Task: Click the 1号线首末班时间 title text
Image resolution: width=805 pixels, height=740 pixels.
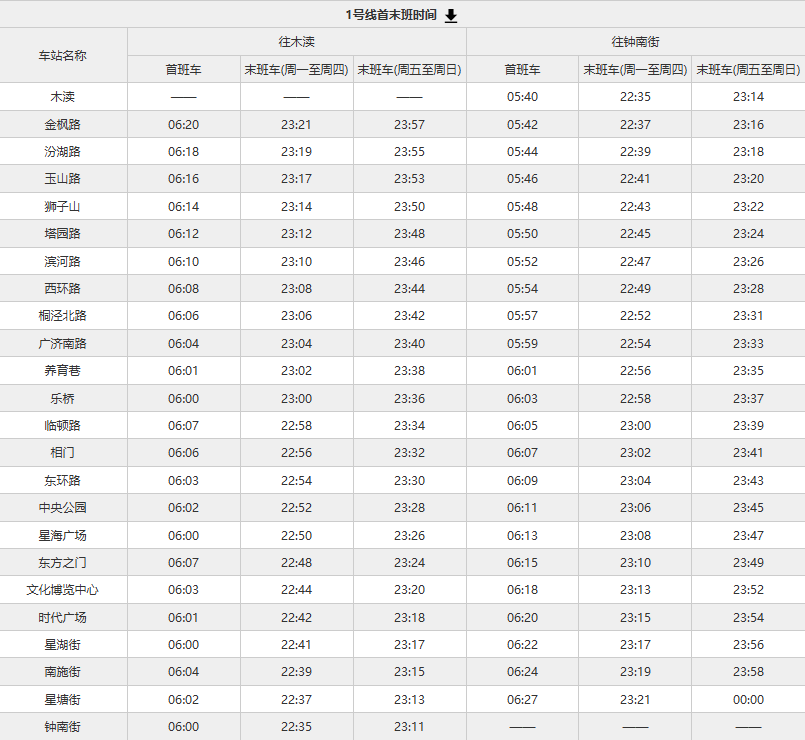Action: click(390, 15)
